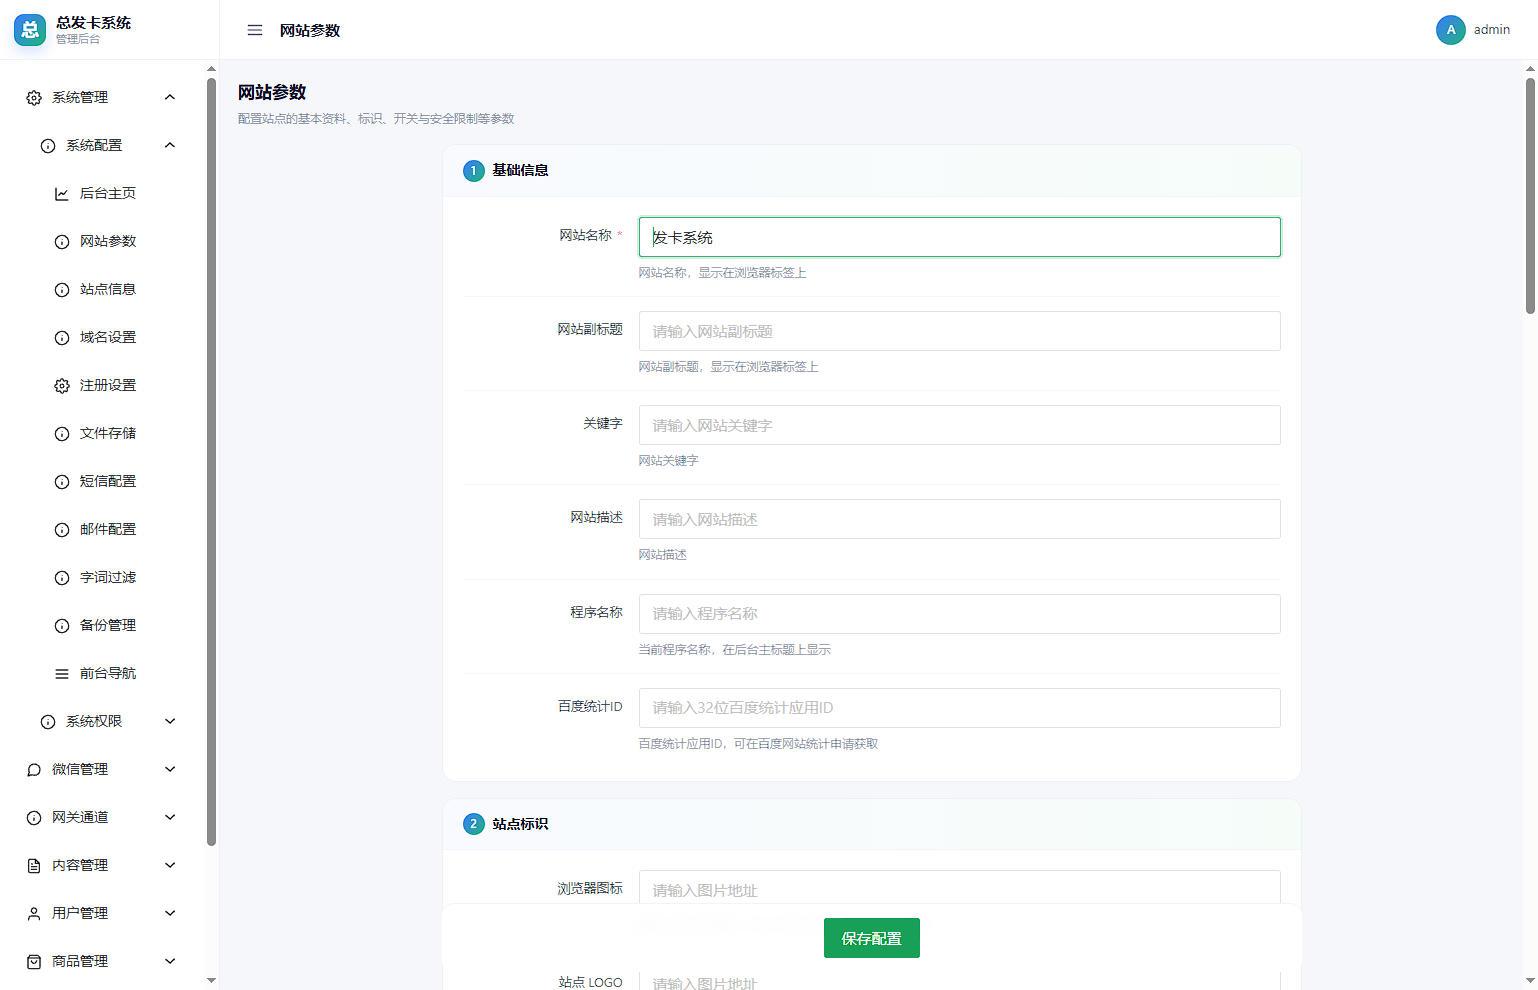Click the 站点信息 sidebar icon
This screenshot has height=990, width=1538.
pyautogui.click(x=62, y=289)
